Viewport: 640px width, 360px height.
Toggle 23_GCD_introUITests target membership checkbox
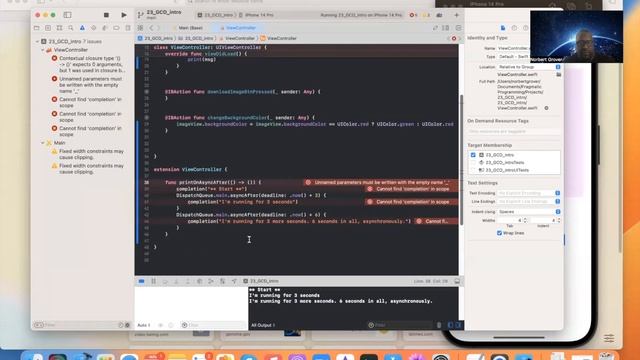[473, 170]
